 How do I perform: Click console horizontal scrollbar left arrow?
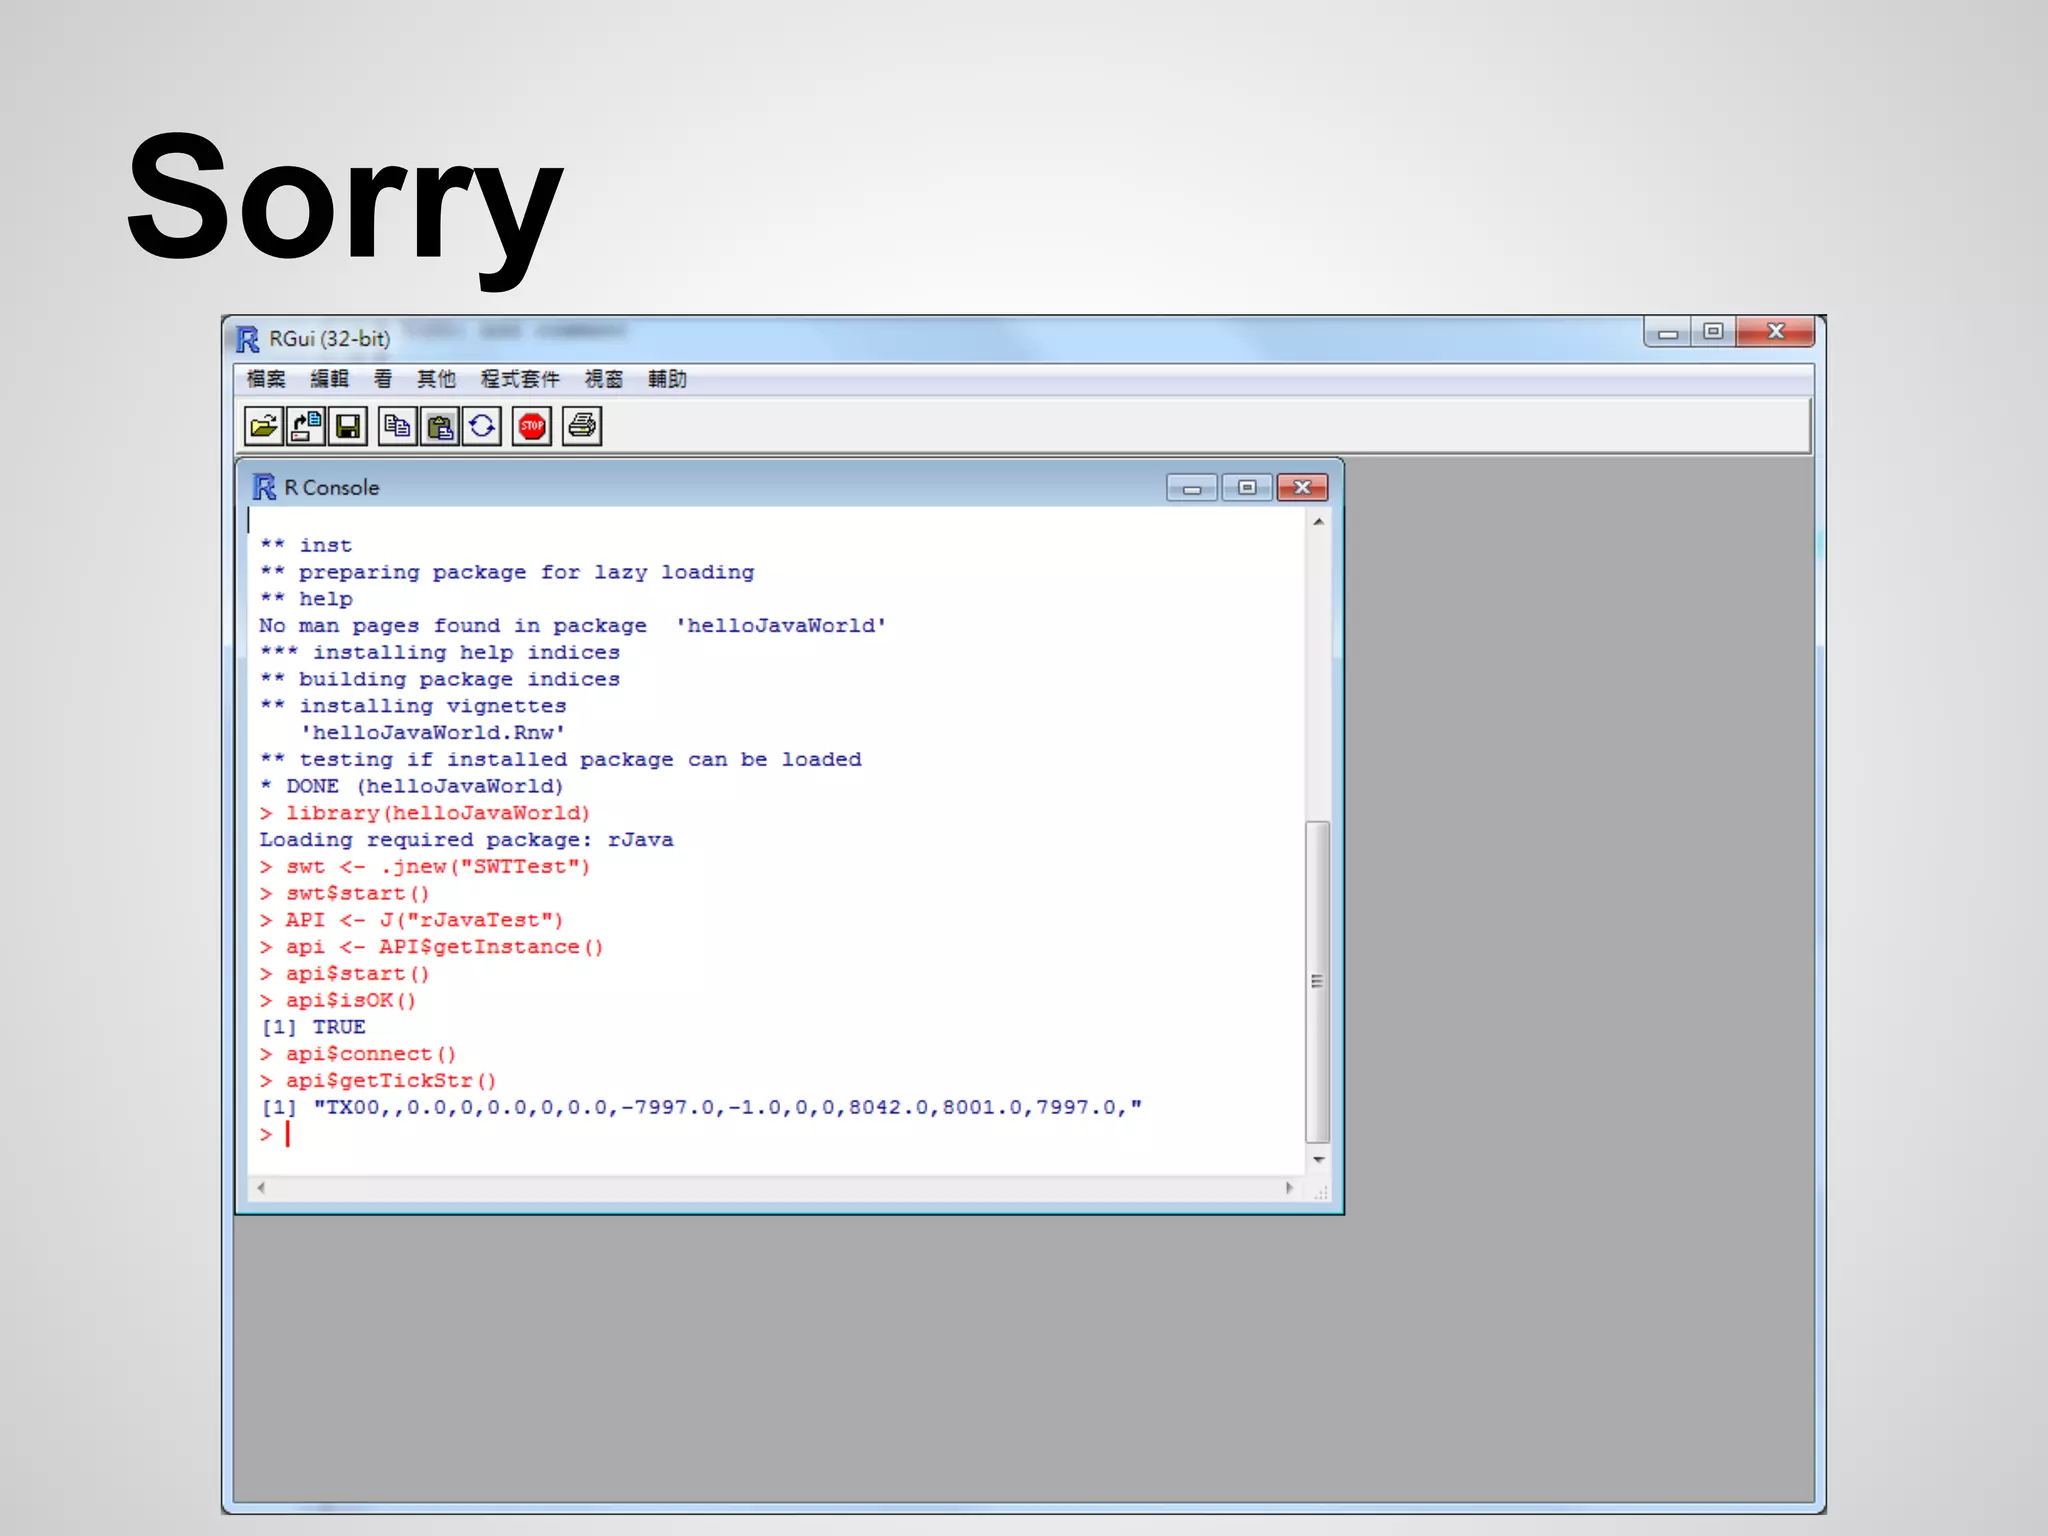[x=261, y=1188]
